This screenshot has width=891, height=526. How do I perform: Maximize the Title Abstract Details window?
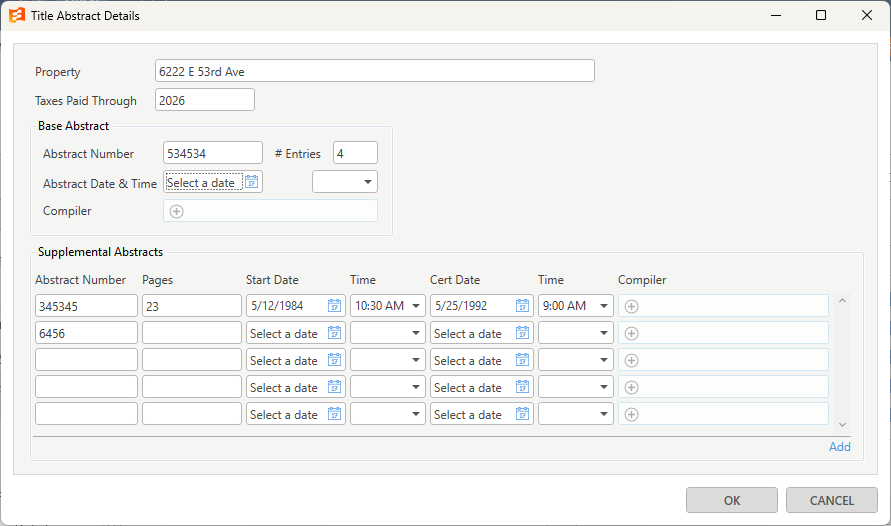coord(821,15)
